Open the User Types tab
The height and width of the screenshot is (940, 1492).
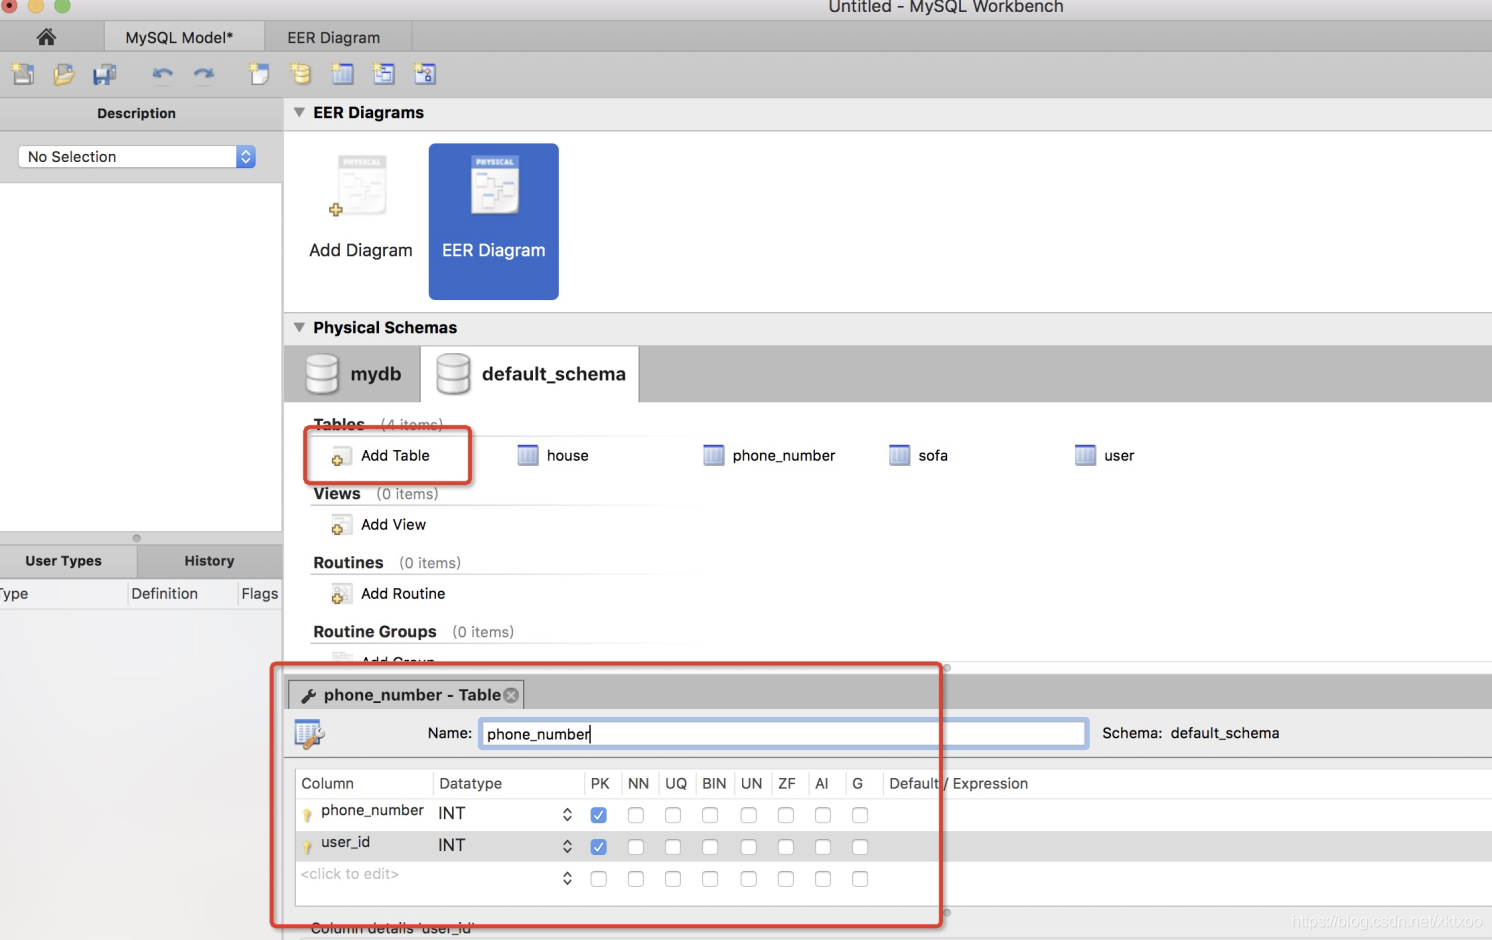click(x=64, y=561)
